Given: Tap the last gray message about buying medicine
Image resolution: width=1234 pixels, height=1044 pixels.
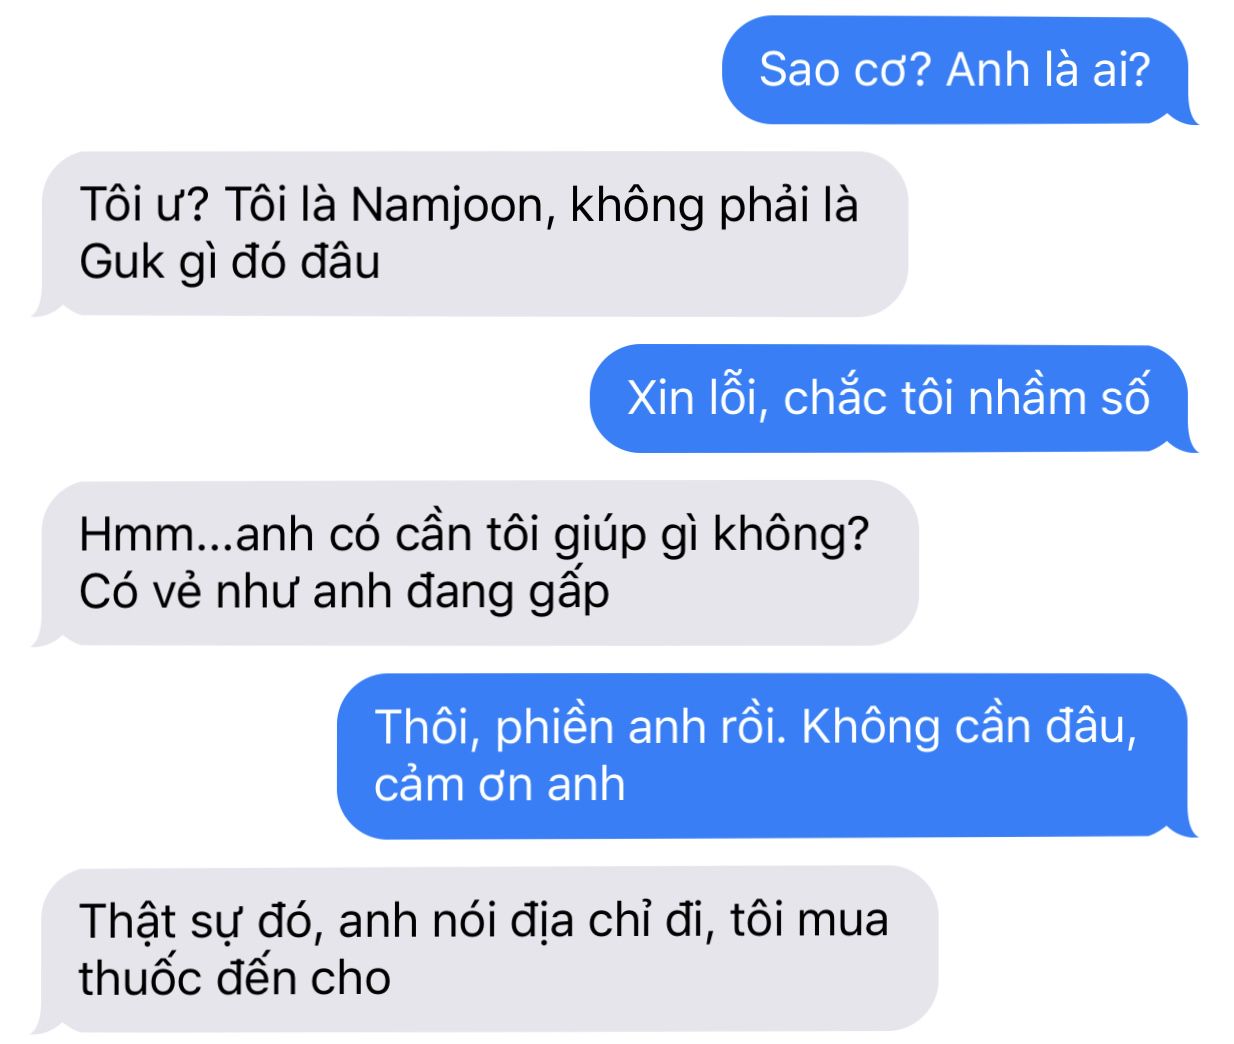Looking at the screenshot, I should (485, 949).
